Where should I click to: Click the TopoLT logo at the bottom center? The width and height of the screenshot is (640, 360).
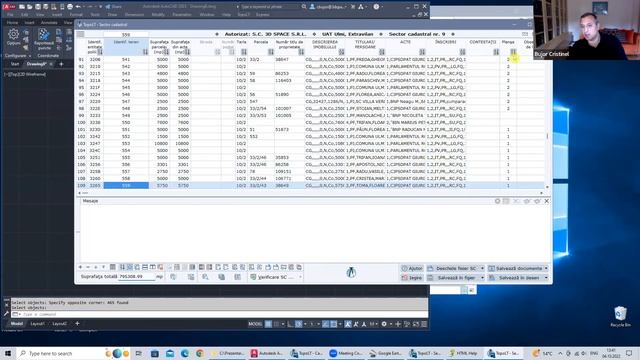click(x=351, y=272)
